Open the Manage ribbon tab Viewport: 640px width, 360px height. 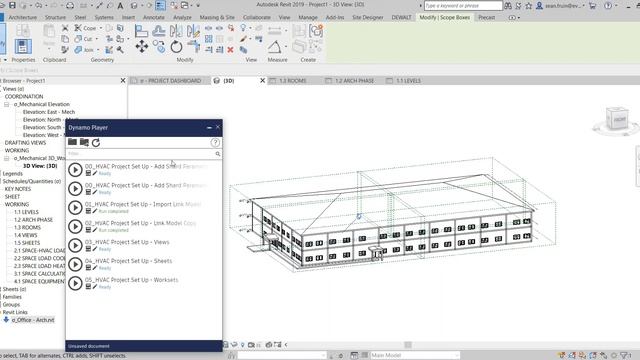308,18
